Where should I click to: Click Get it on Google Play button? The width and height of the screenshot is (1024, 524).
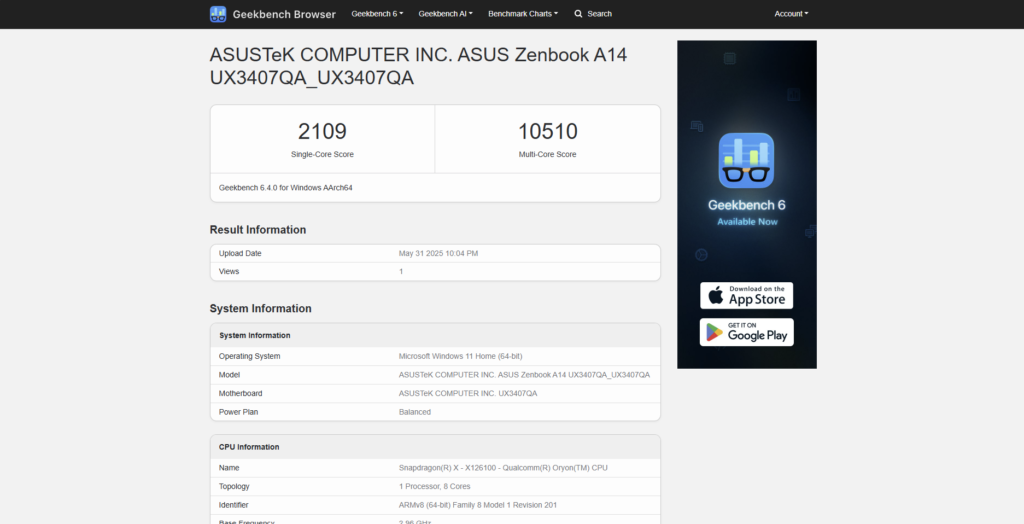tap(746, 332)
